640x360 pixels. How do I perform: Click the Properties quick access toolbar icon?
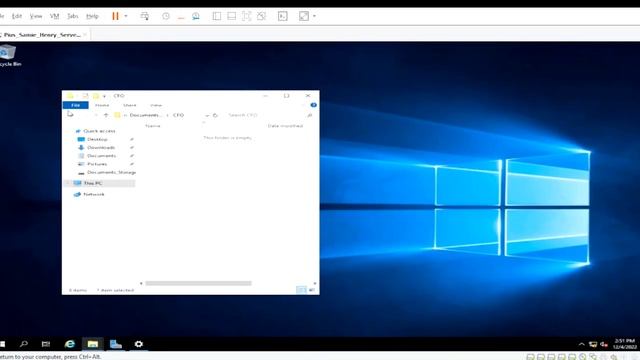(x=85, y=96)
